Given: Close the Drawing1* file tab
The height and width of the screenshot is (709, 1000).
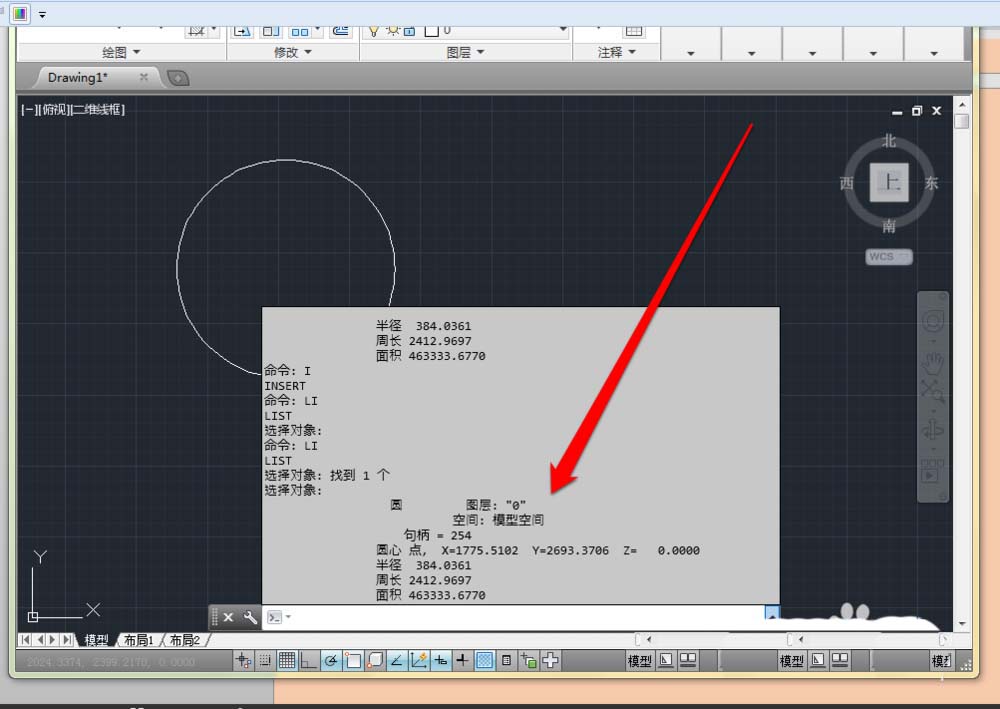Looking at the screenshot, I should [143, 77].
